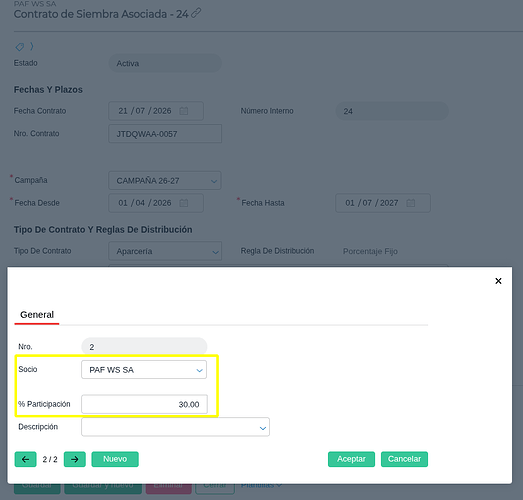This screenshot has width=523, height=500.
Task: Open the Fecha Desde calendar picker
Action: click(x=184, y=203)
